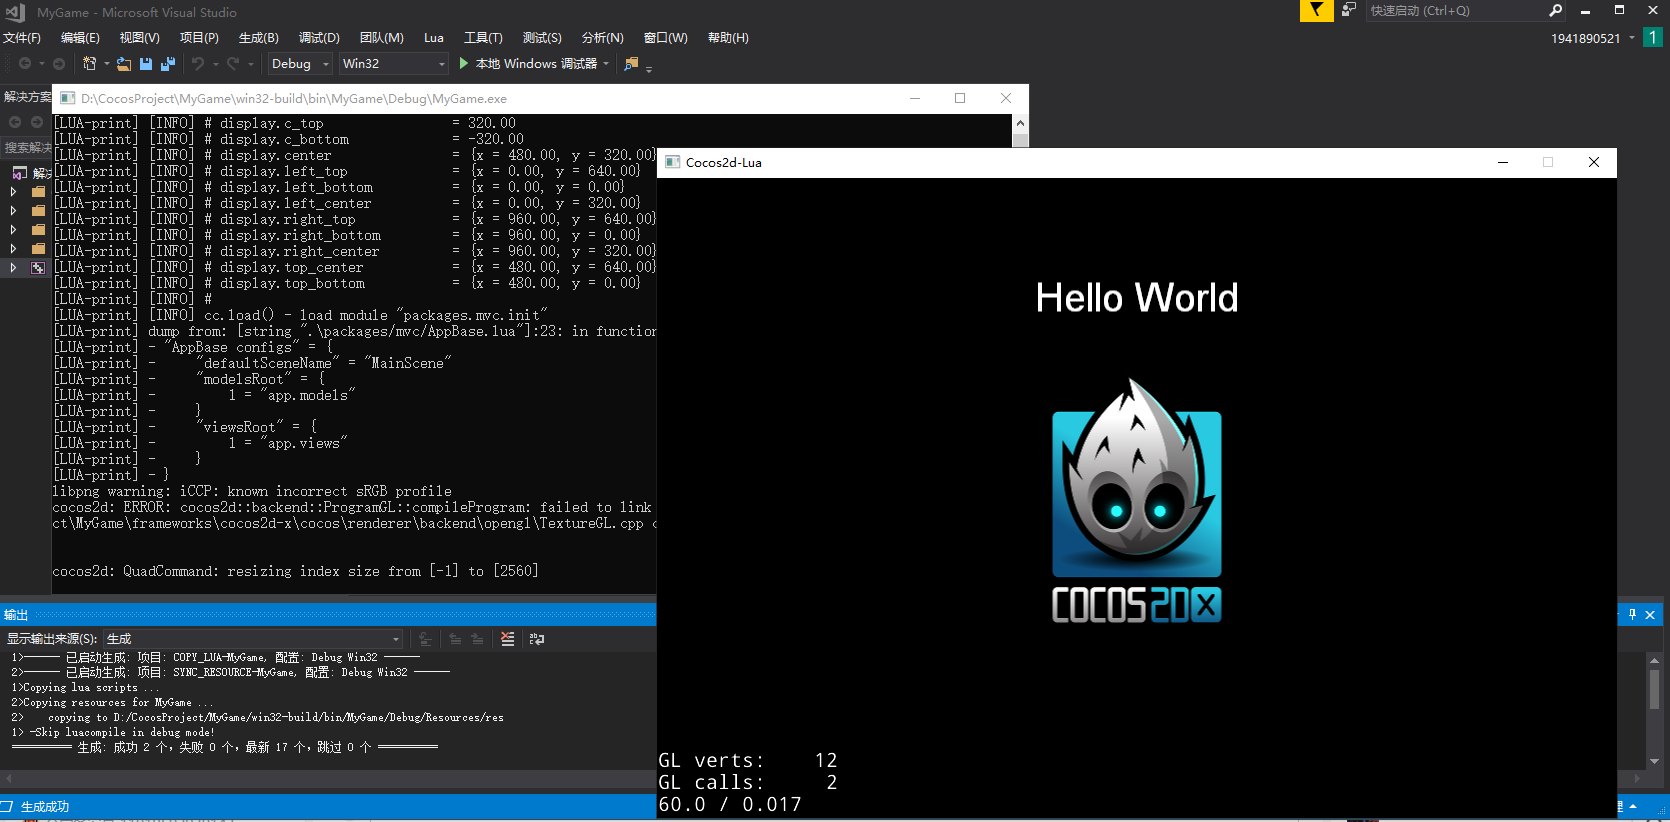This screenshot has height=822, width=1670.
Task: Open the 分析(N) menu
Action: pos(602,38)
